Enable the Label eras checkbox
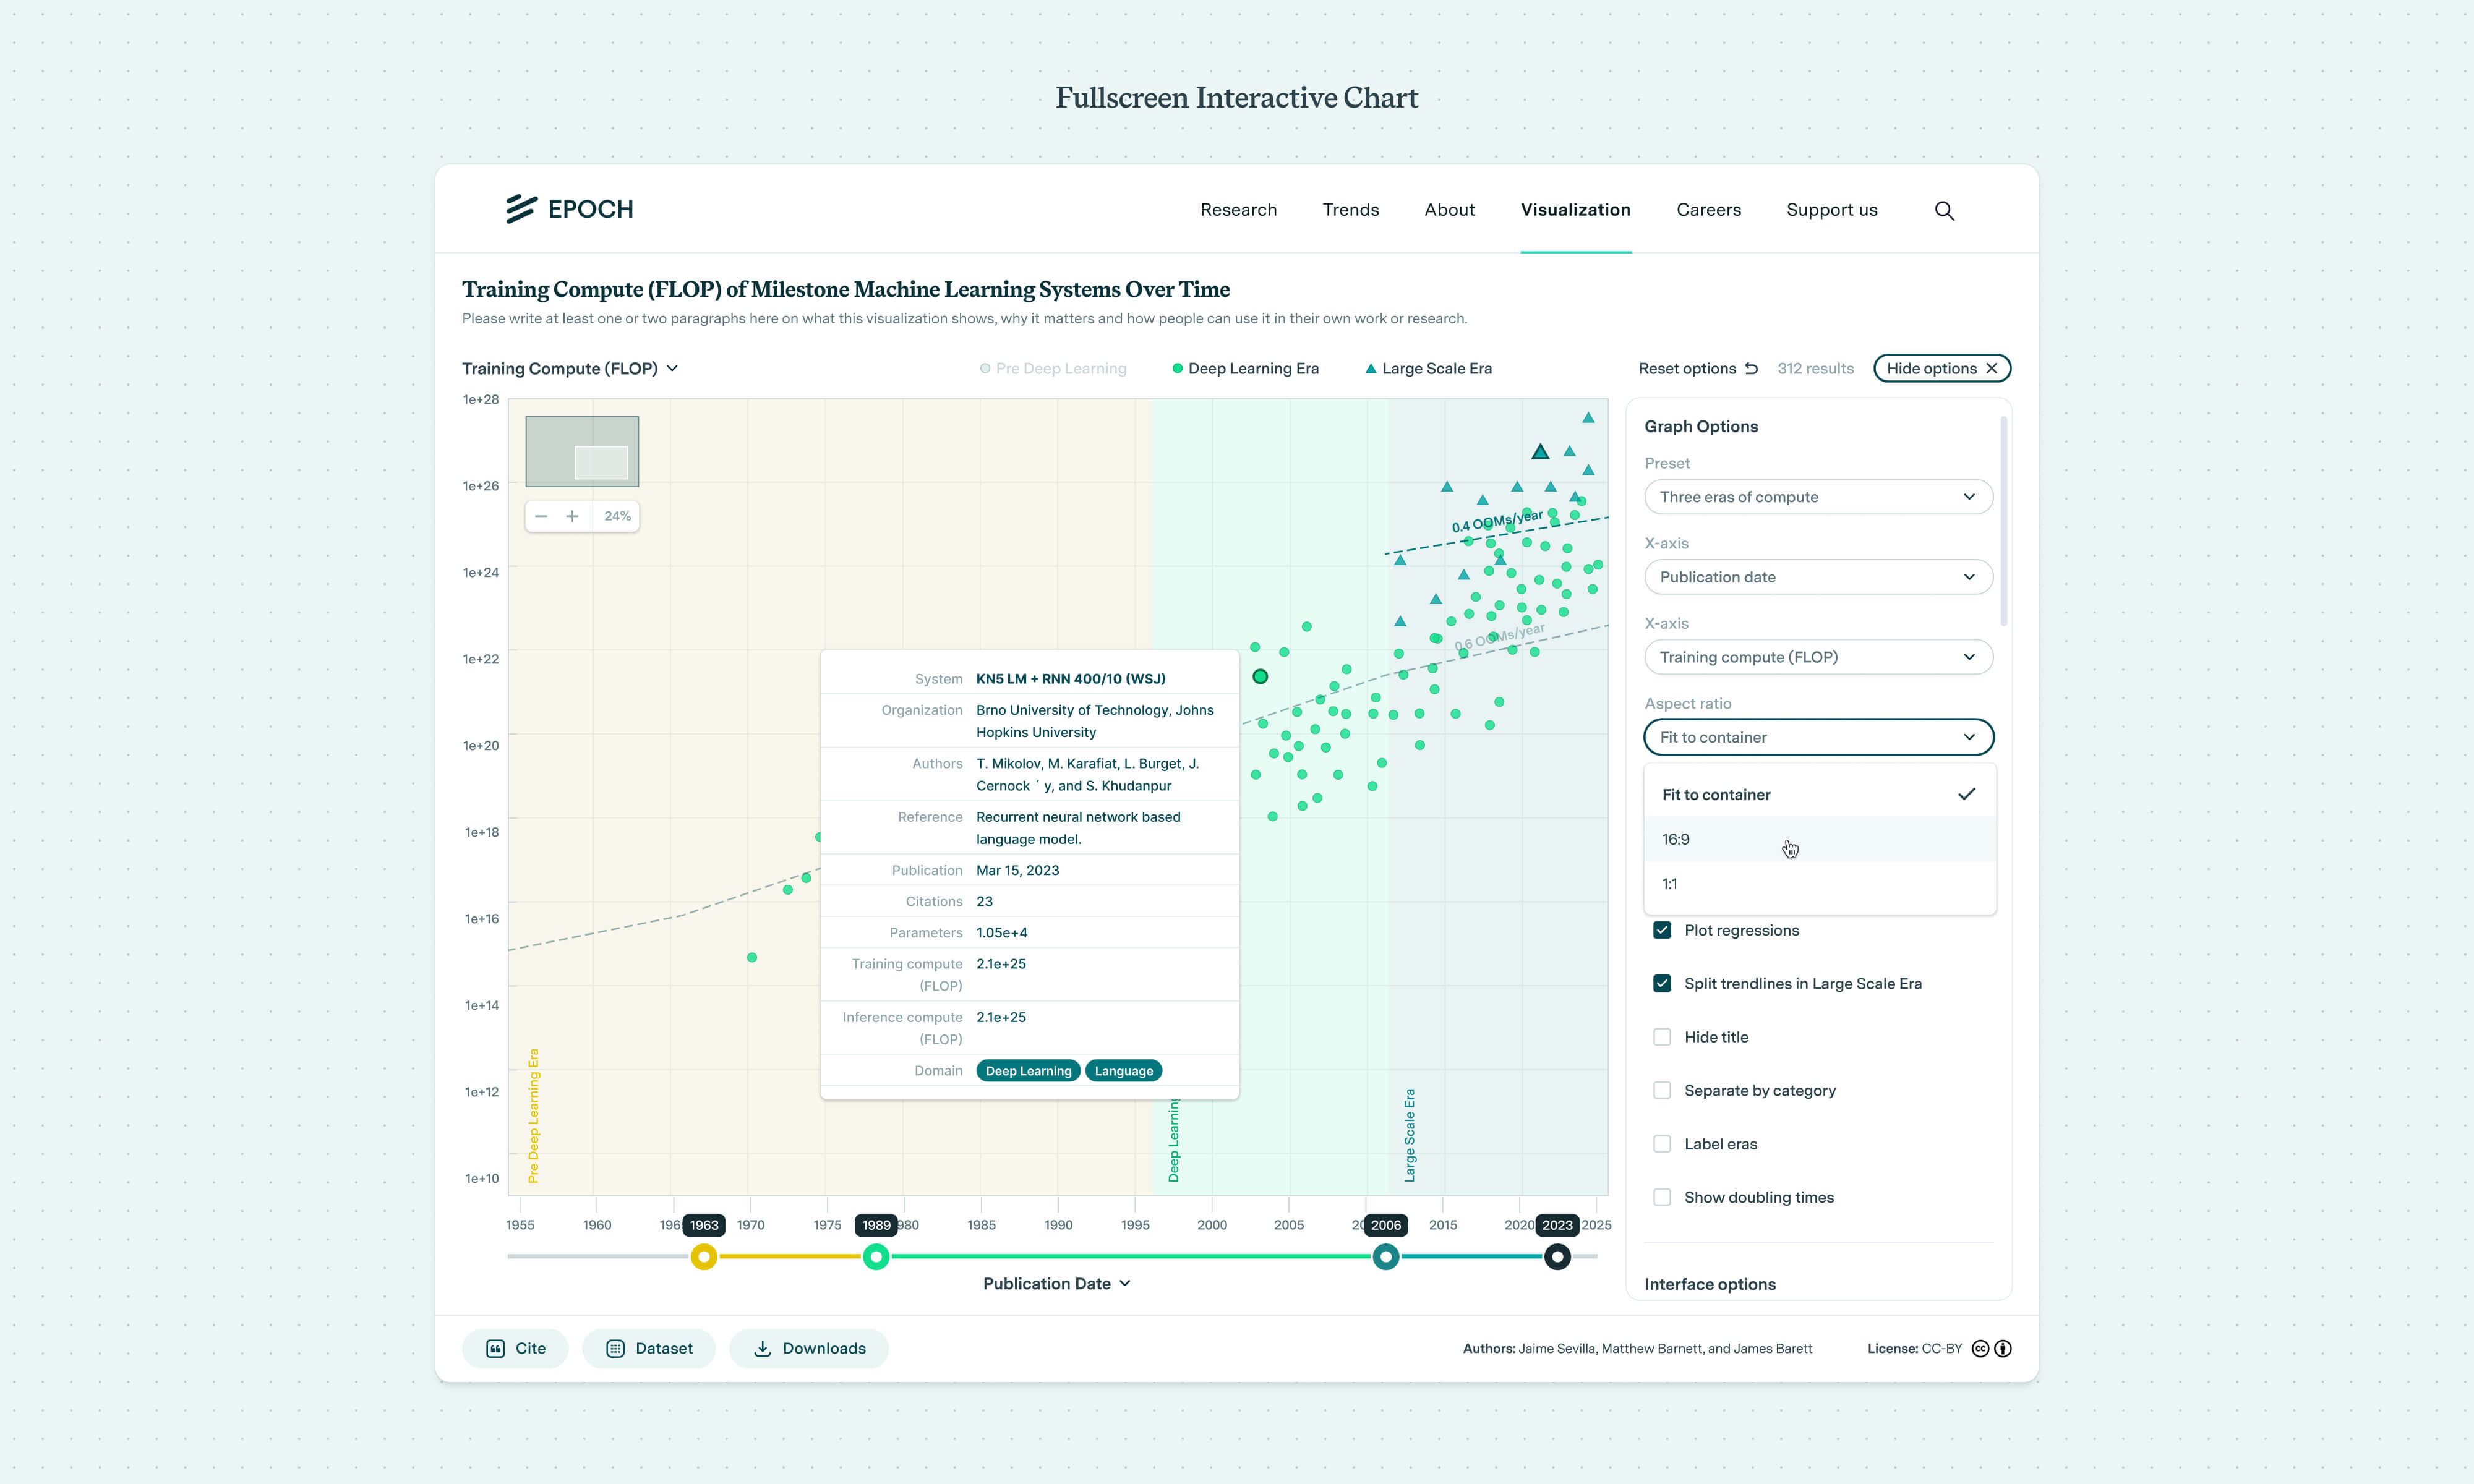The width and height of the screenshot is (2474, 1484). point(1662,1144)
